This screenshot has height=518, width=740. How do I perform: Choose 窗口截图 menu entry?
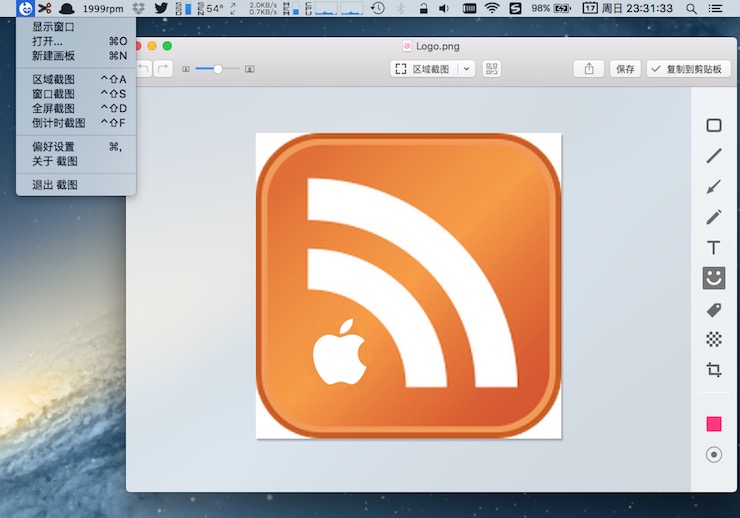[76, 94]
